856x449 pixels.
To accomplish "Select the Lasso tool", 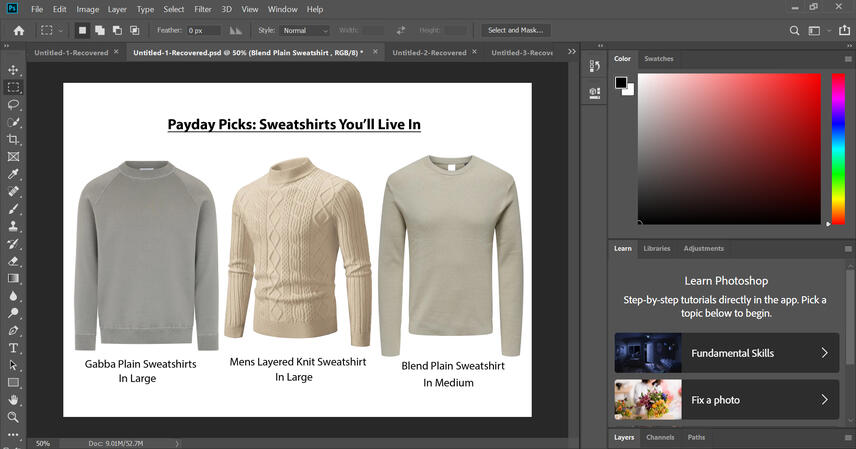I will click(x=13, y=104).
